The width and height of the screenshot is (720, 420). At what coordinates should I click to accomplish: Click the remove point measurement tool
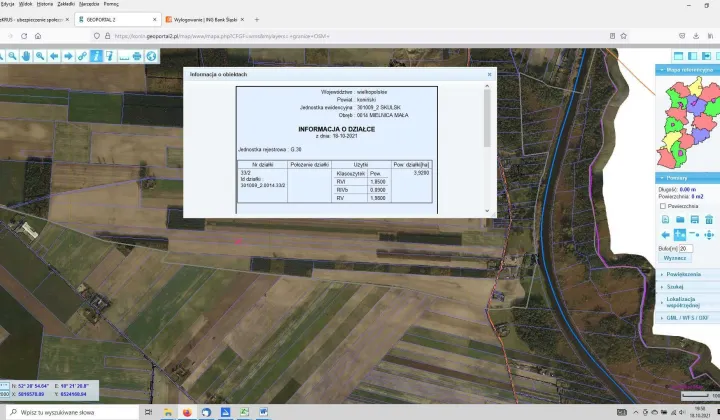pyautogui.click(x=695, y=235)
